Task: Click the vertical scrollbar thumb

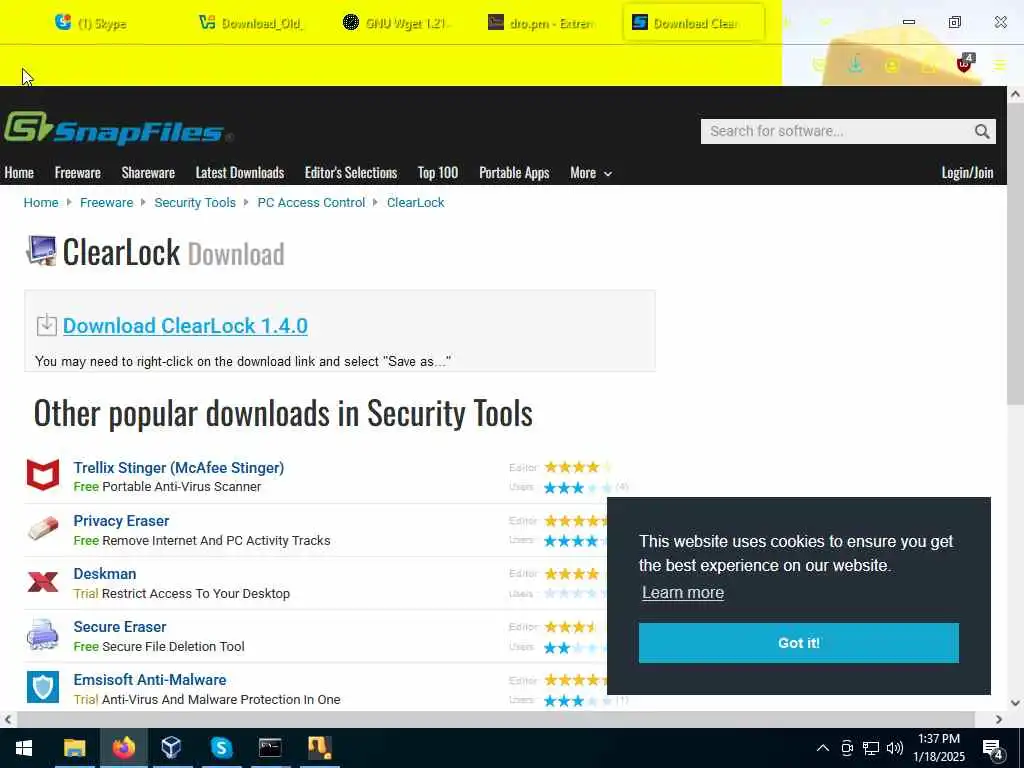Action: (x=1015, y=253)
